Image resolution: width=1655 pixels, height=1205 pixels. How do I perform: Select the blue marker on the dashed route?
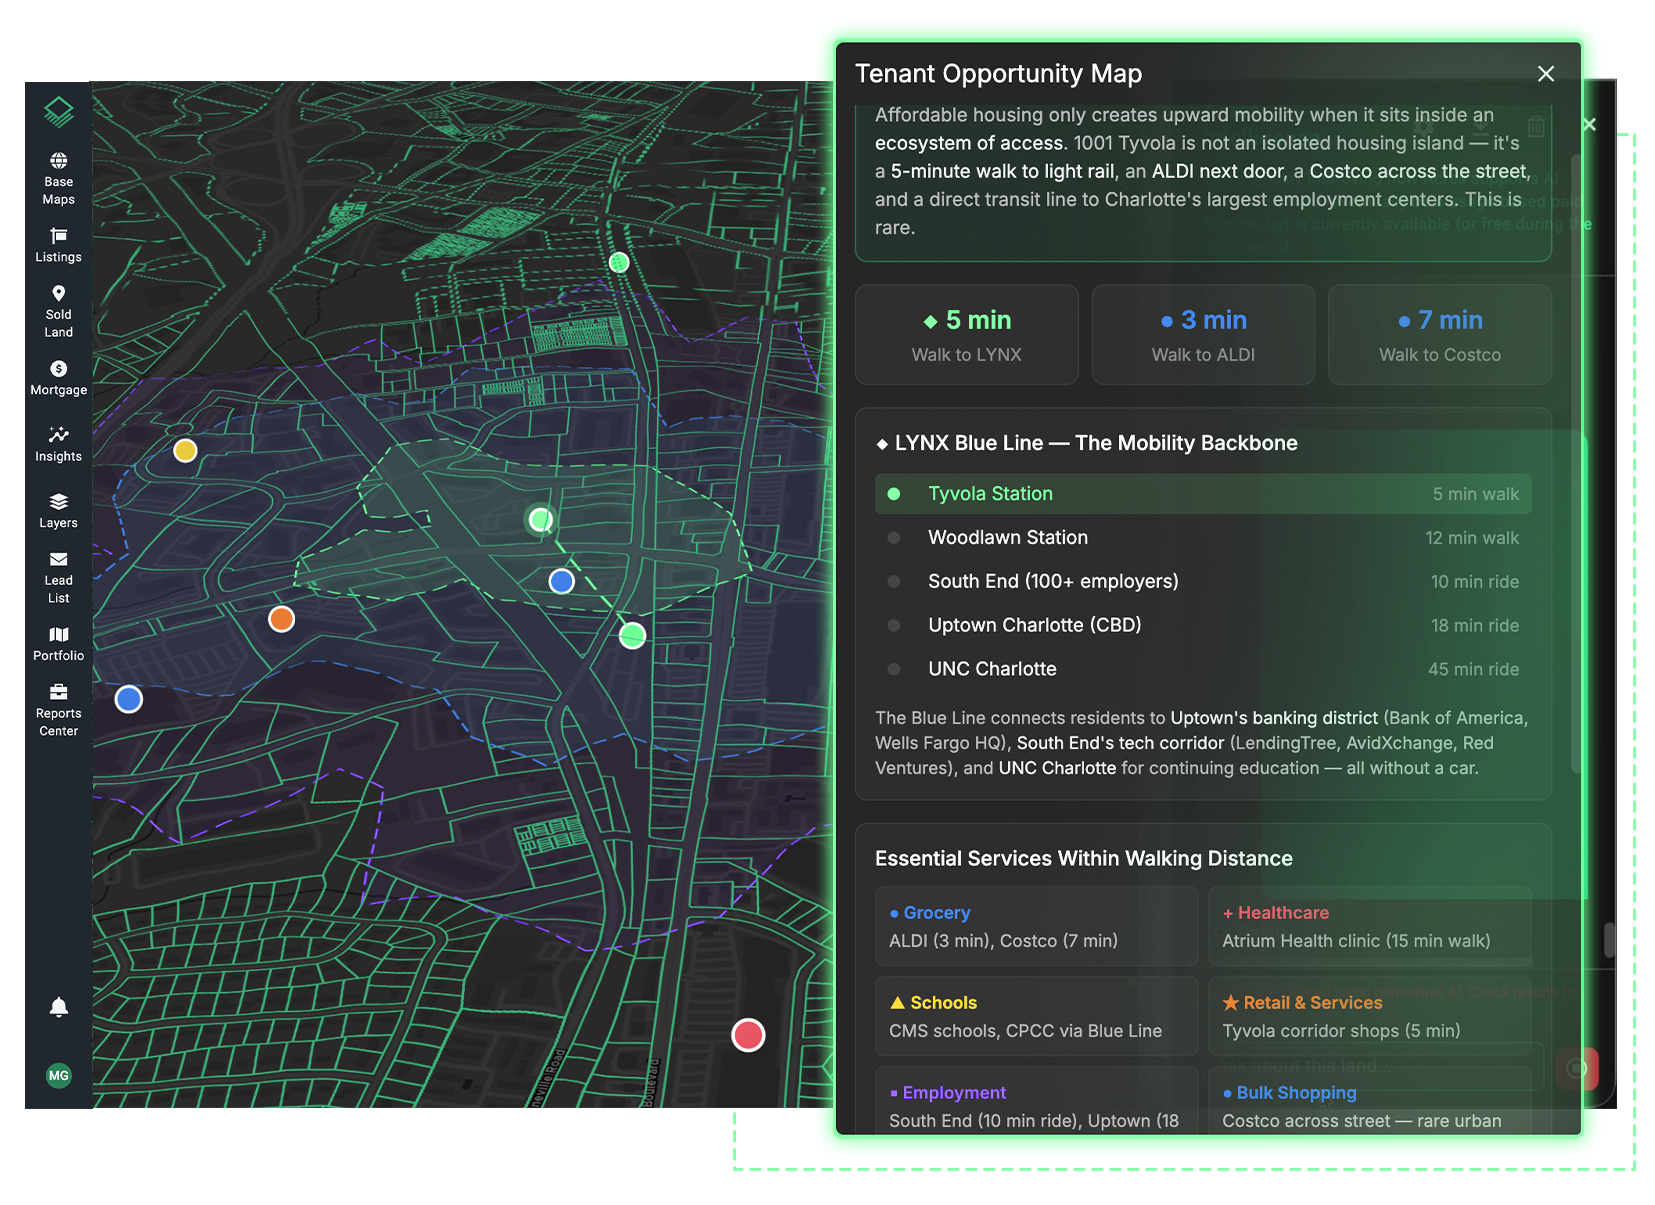(x=562, y=581)
